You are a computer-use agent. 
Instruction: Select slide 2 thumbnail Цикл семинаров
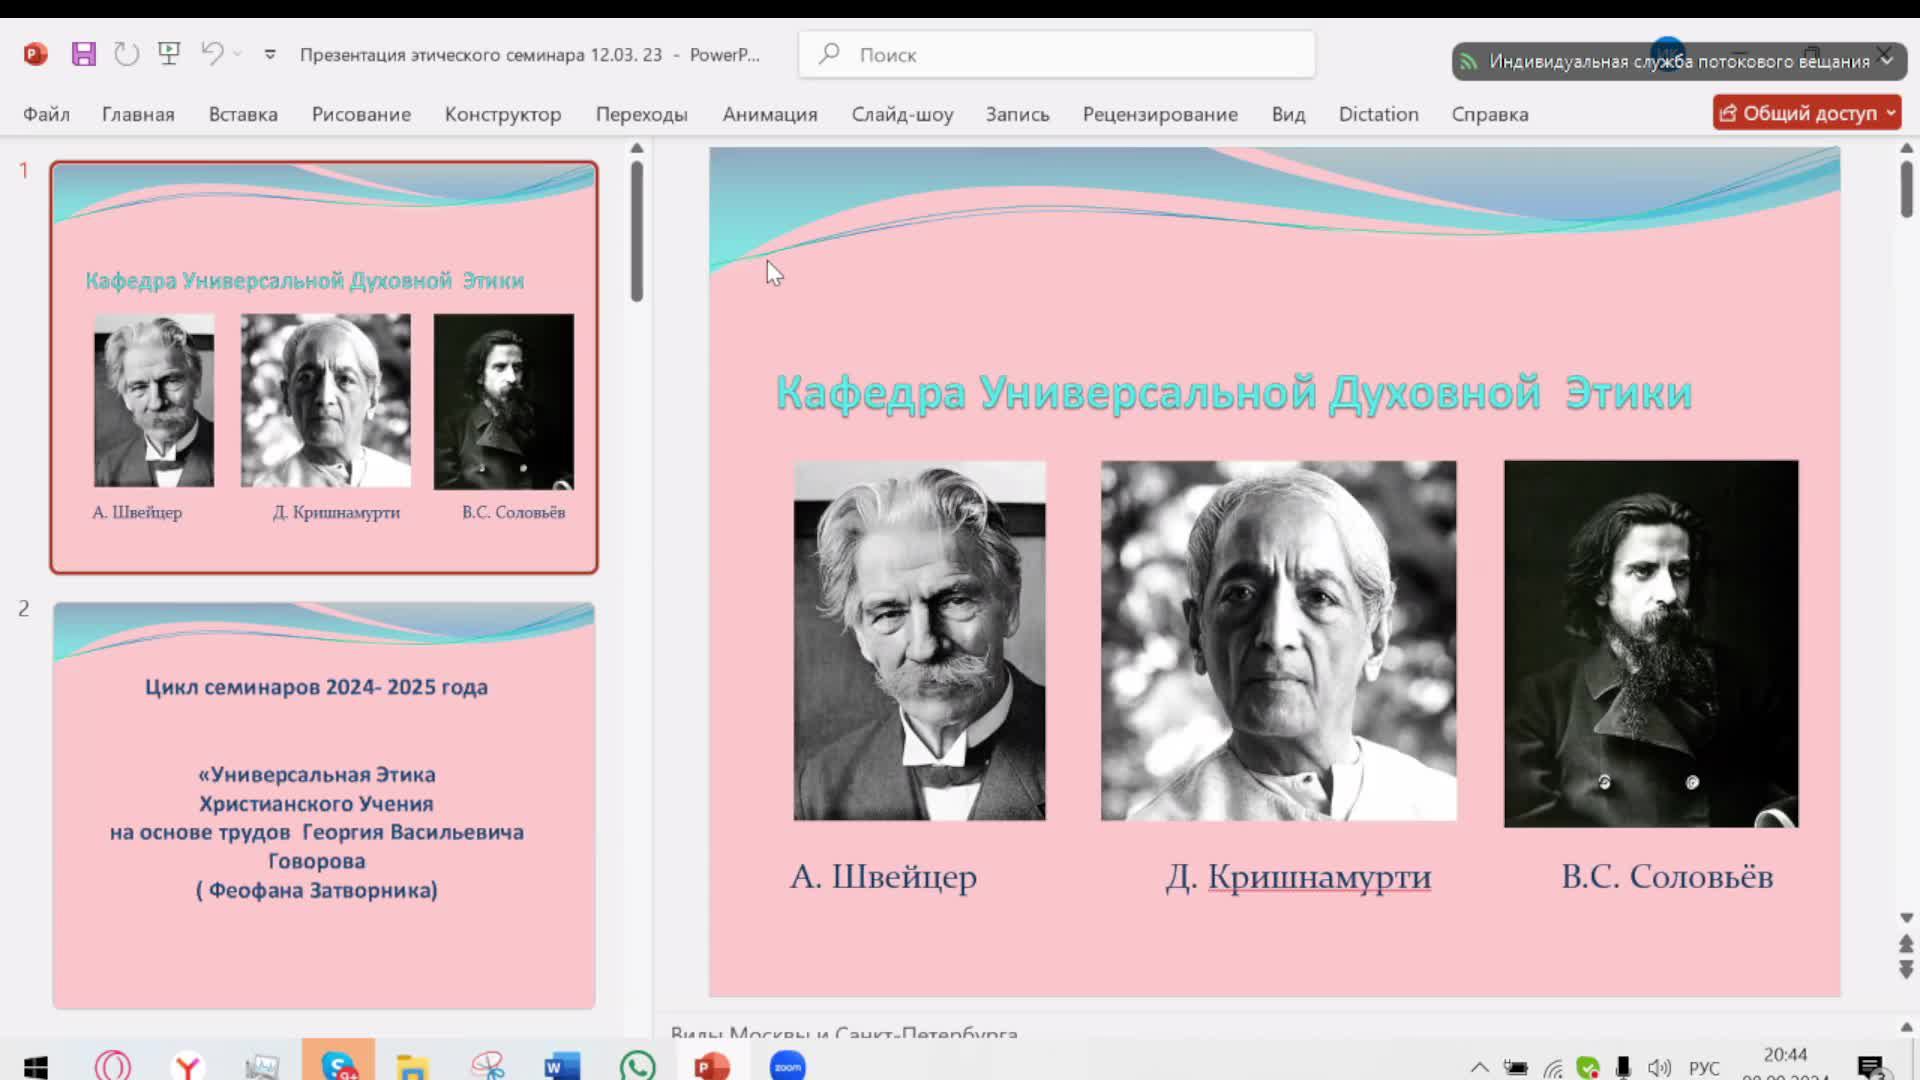point(324,805)
